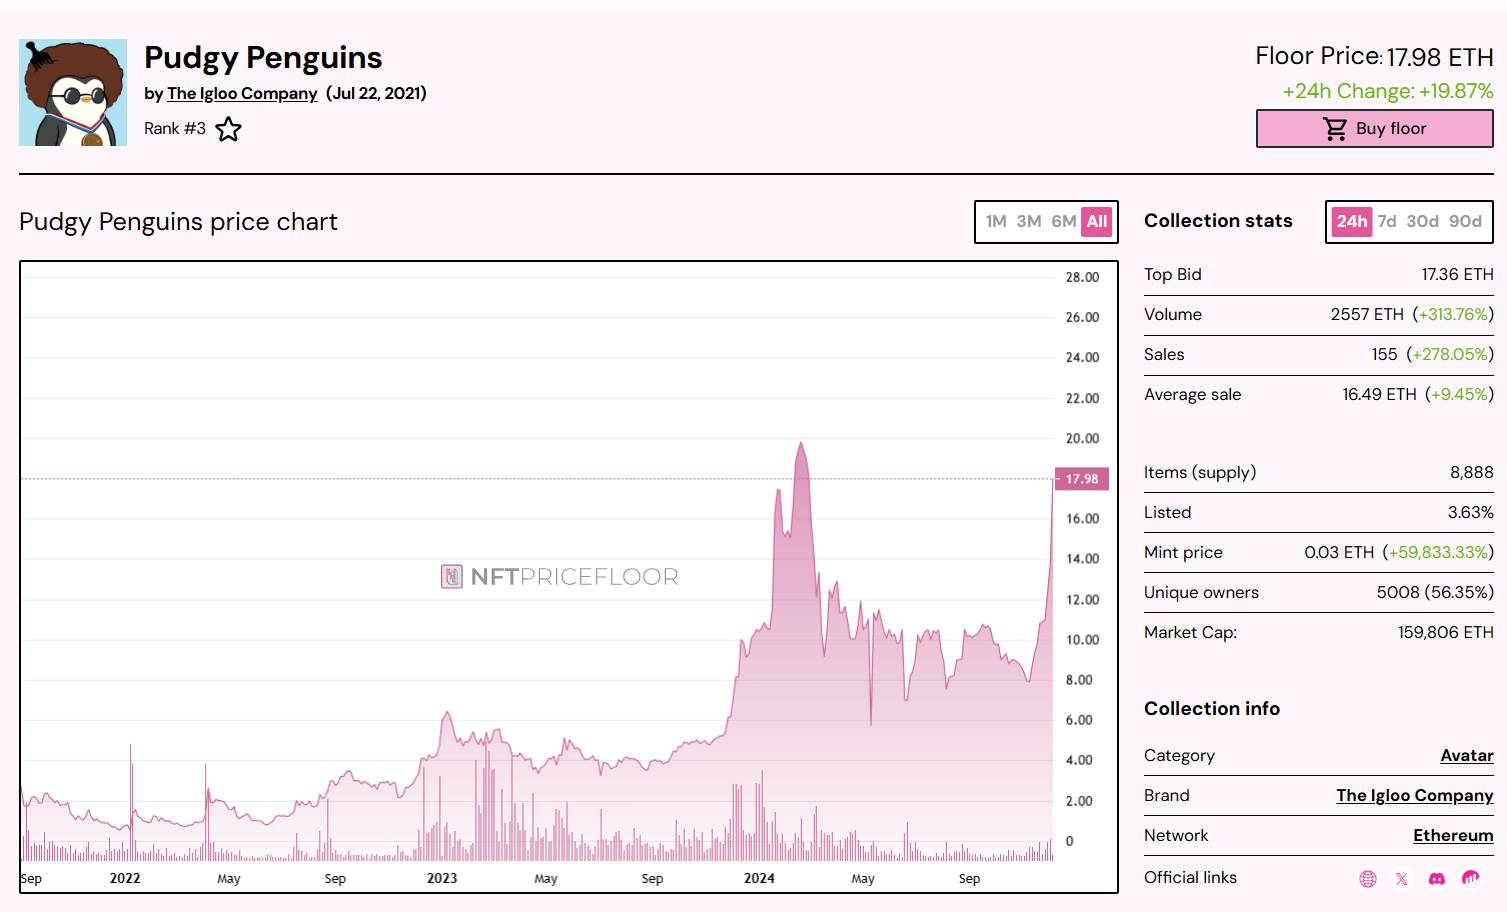Click the Top Bid 17.36 ETH value
This screenshot has width=1507, height=912.
1457,275
